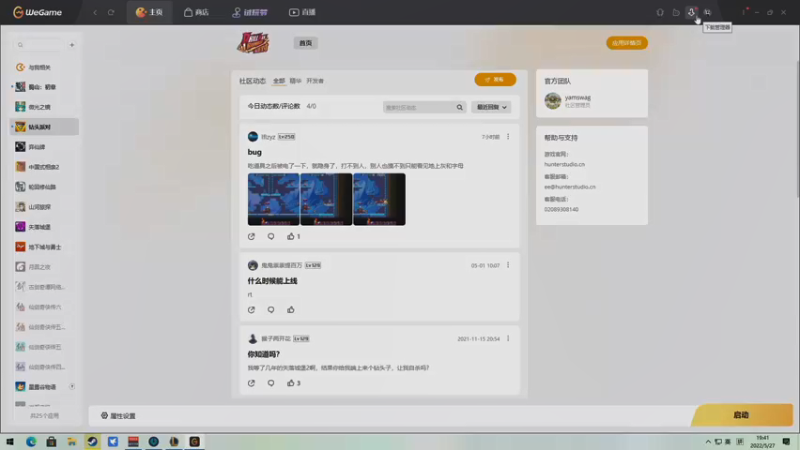Open the 直播 live stream tab
The image size is (800, 450).
pyautogui.click(x=303, y=12)
